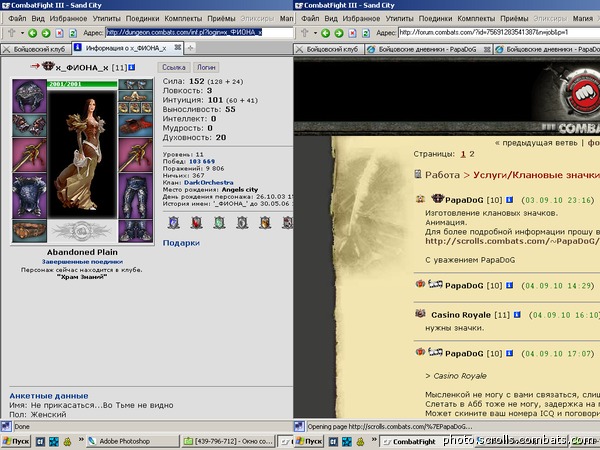Open Магия menu in right window
The width and height of the screenshot is (600, 450).
click(x=583, y=18)
